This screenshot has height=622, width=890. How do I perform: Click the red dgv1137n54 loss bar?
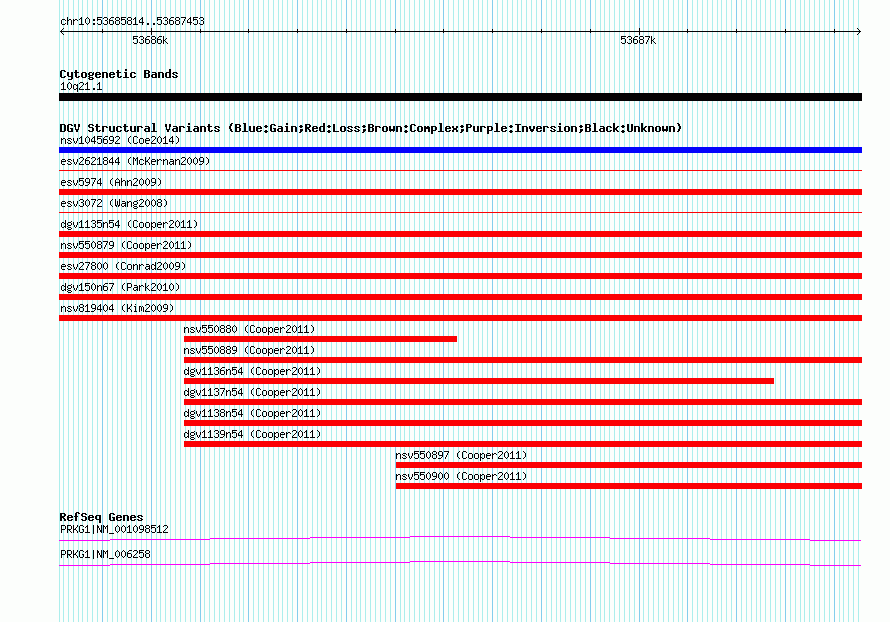tap(523, 402)
